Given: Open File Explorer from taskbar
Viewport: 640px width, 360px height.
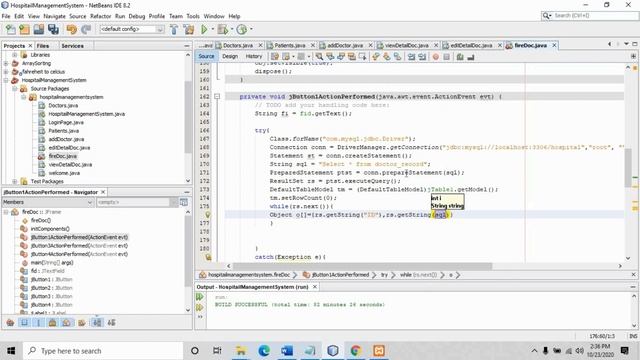Looking at the screenshot, I should tap(241, 351).
